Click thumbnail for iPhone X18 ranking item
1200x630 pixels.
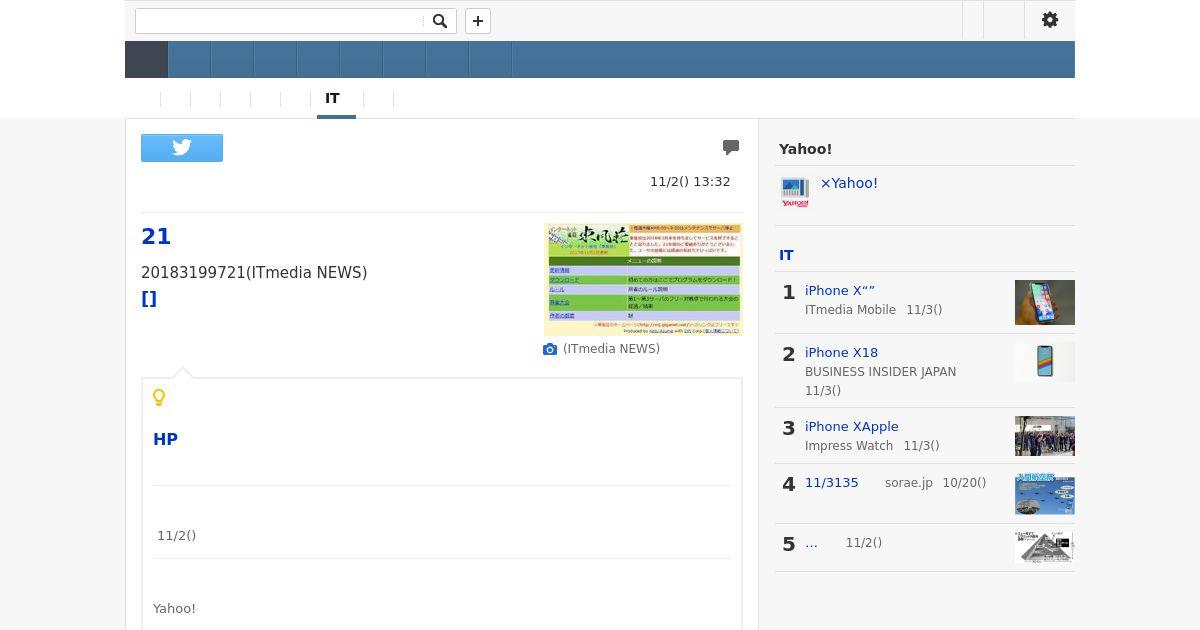tap(1045, 362)
